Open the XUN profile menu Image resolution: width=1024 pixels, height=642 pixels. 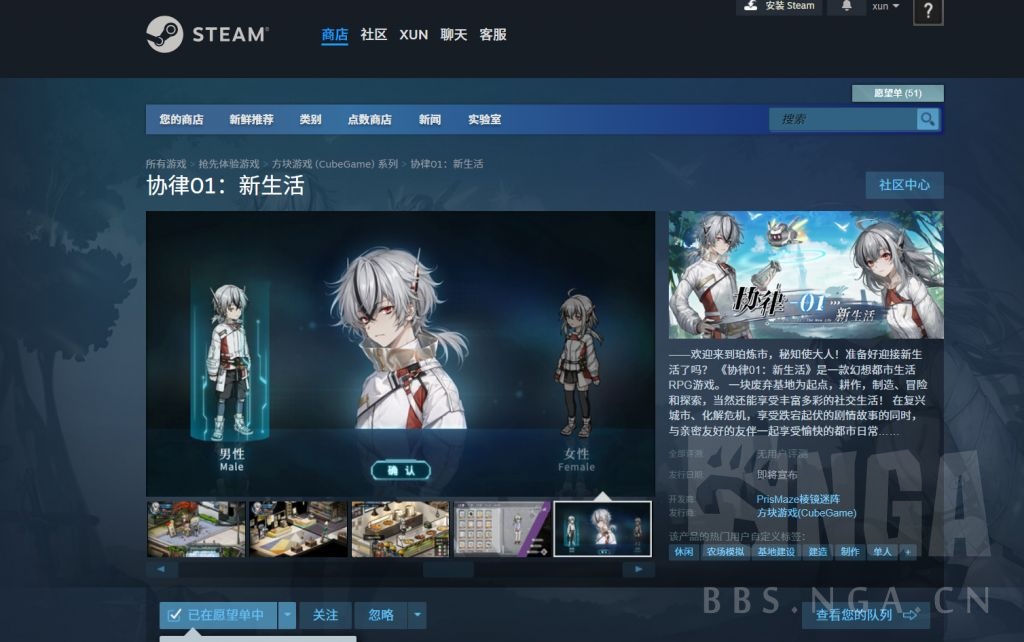click(x=413, y=35)
